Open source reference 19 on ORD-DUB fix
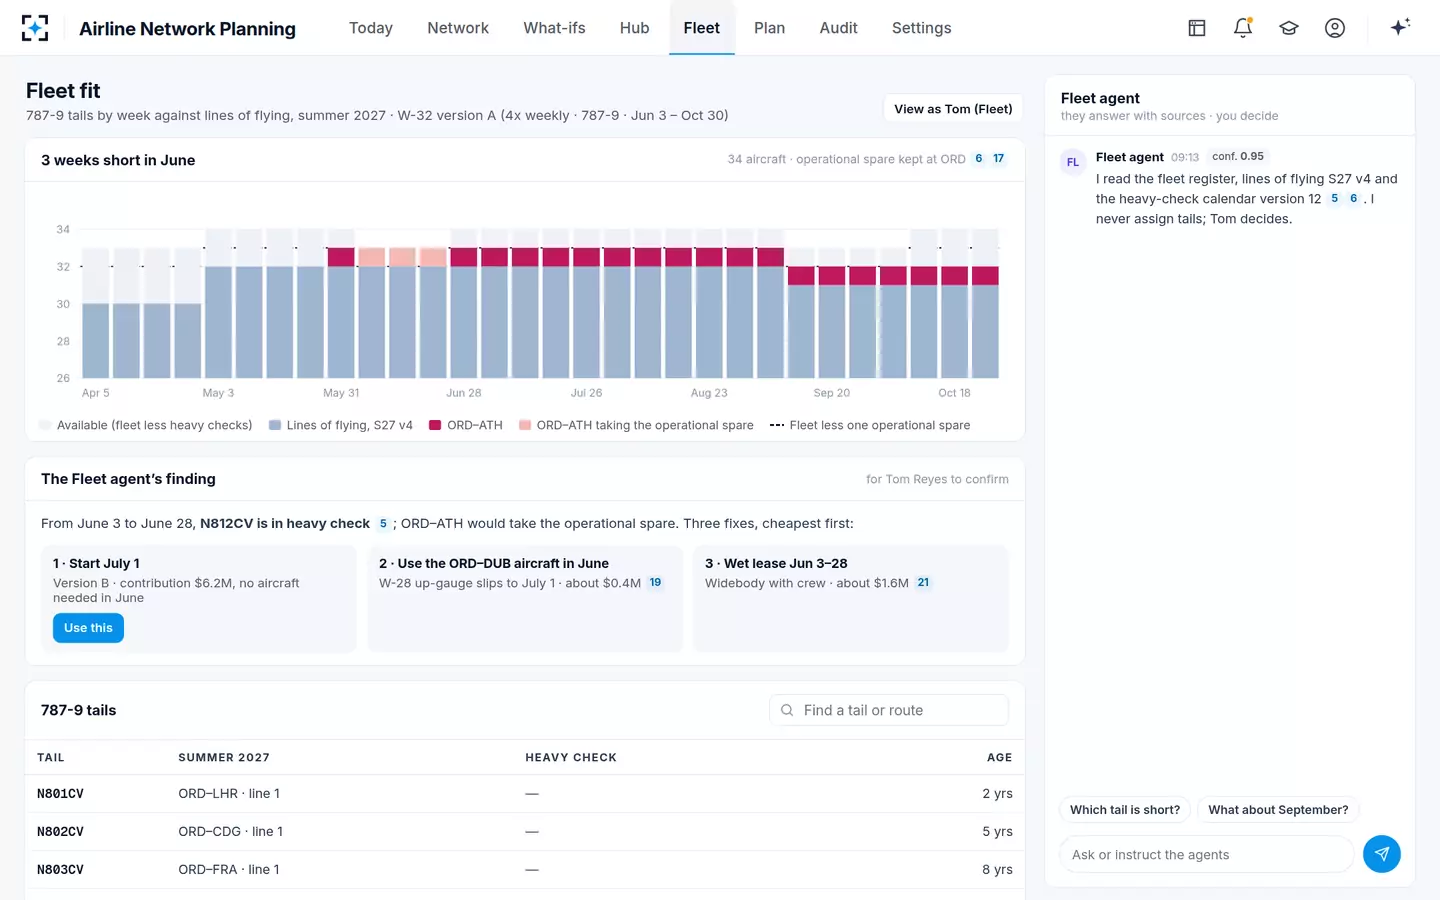 pos(655,583)
